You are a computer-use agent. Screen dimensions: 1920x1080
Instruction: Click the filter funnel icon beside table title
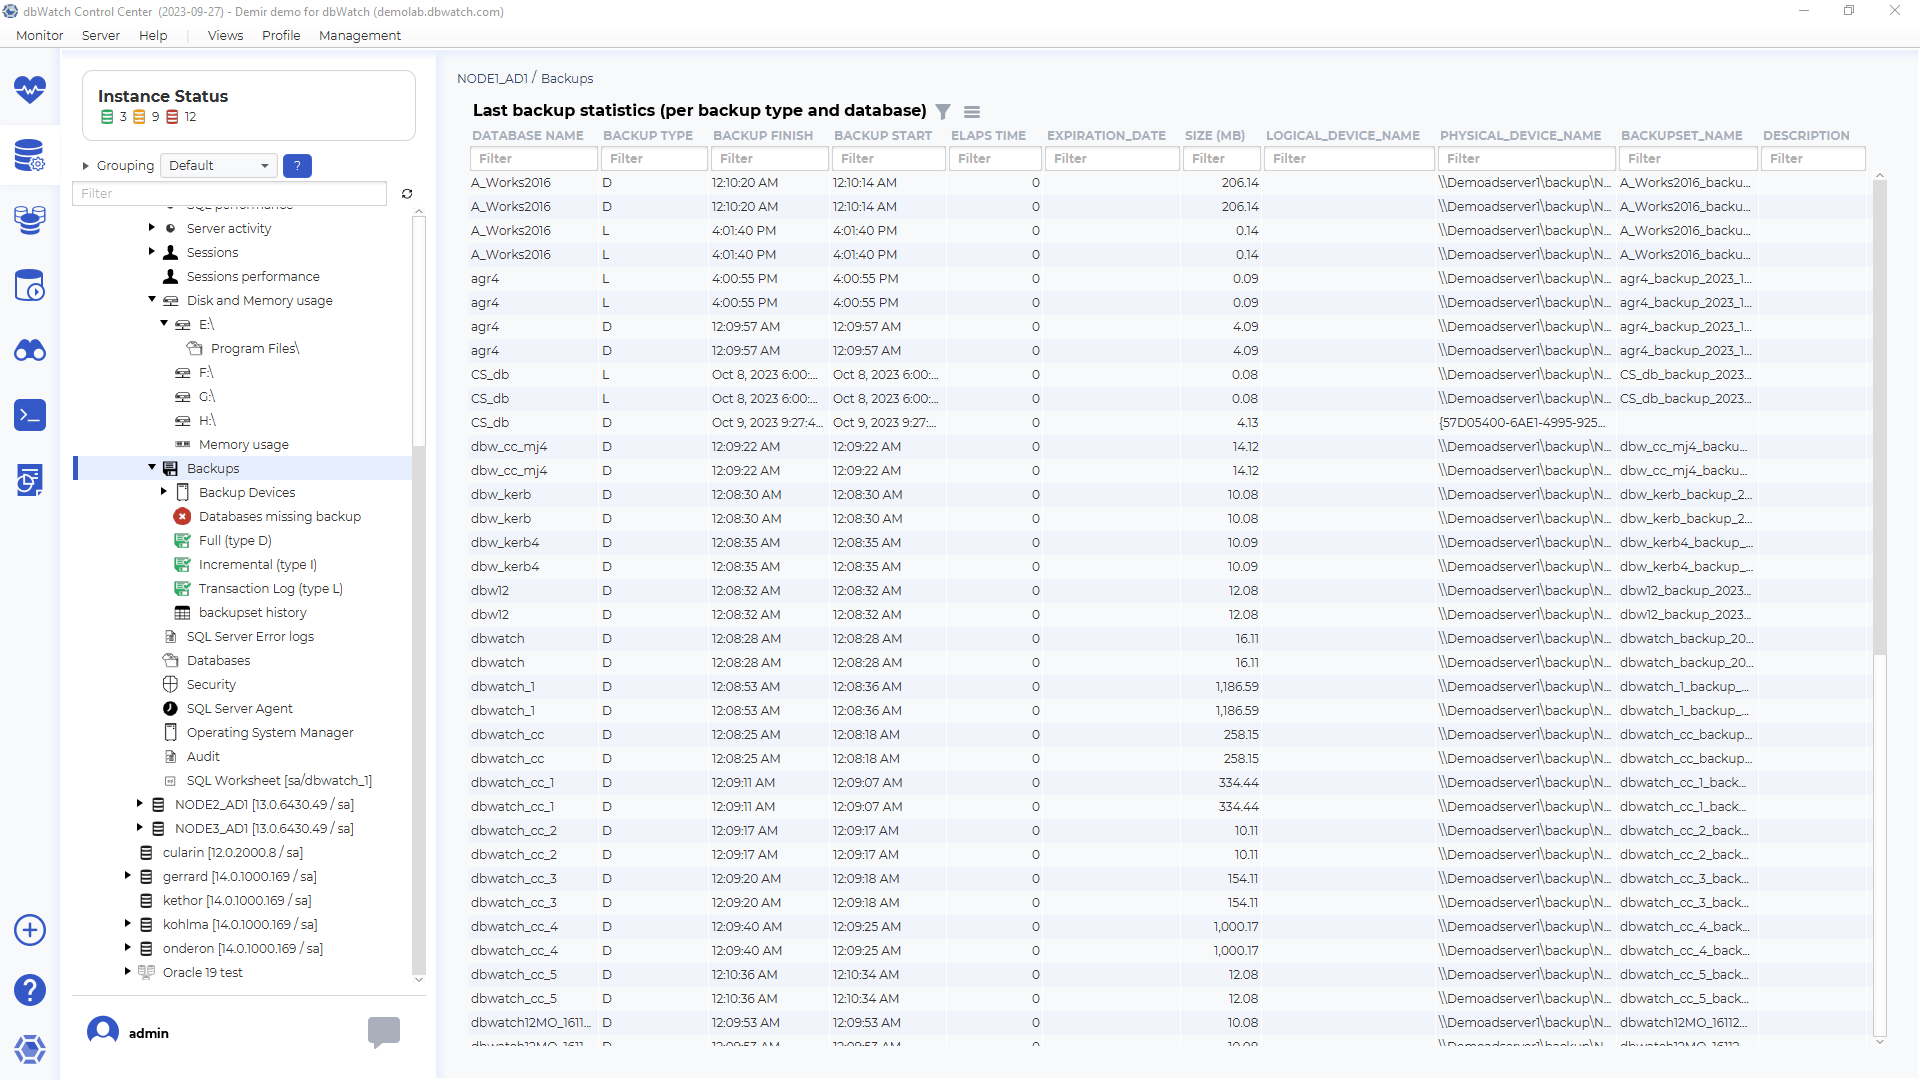point(943,111)
